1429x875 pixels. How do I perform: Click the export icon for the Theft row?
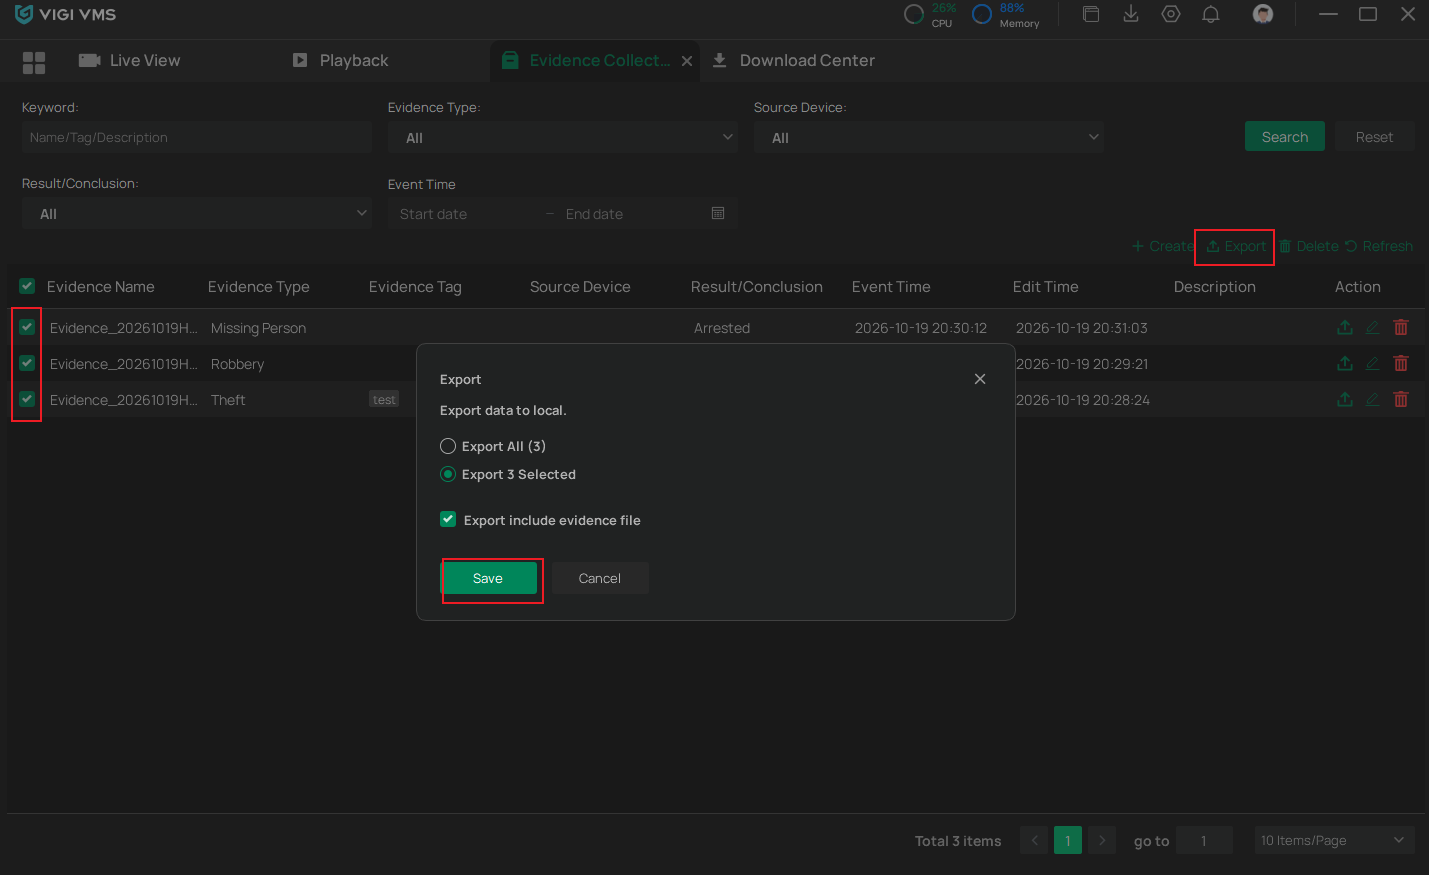1345,399
